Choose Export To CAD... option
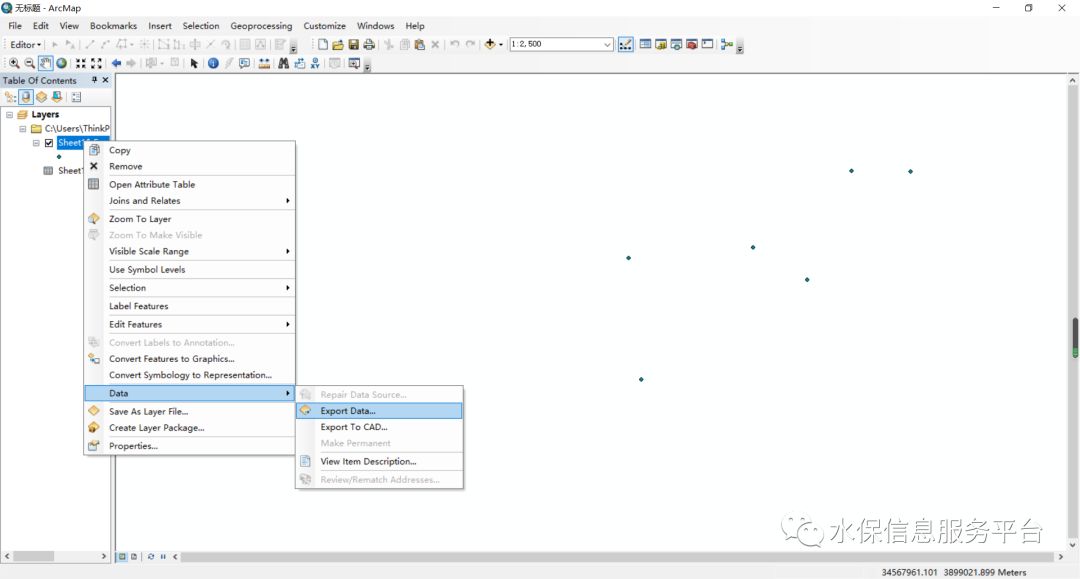This screenshot has width=1080, height=579. coord(379,427)
